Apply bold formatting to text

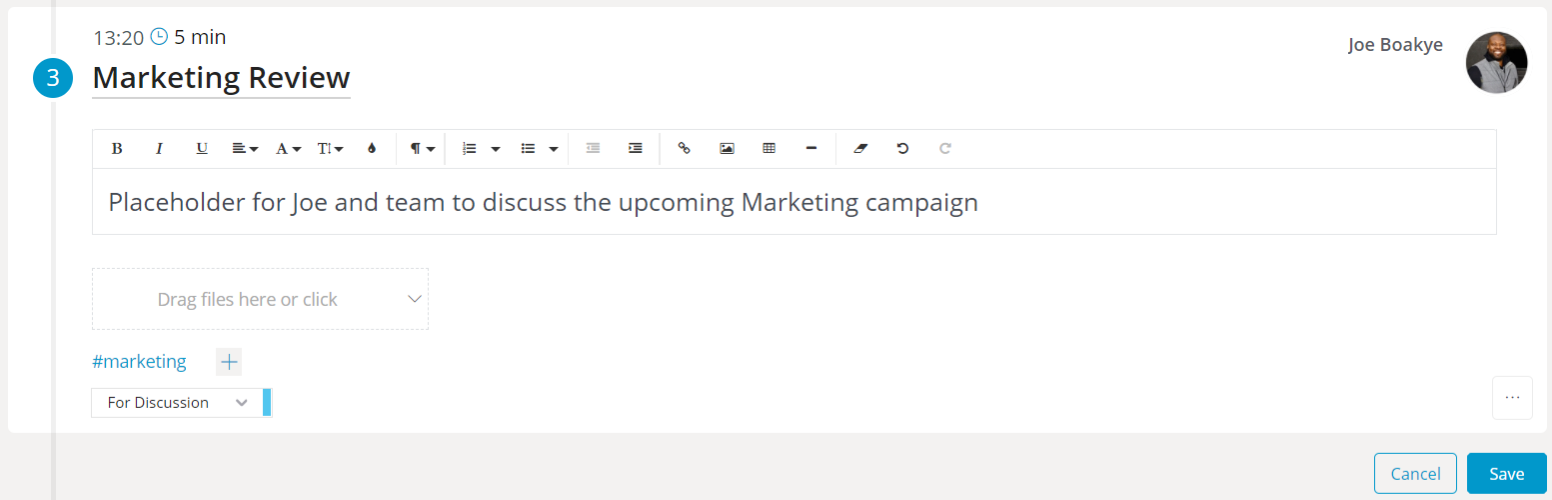click(117, 148)
